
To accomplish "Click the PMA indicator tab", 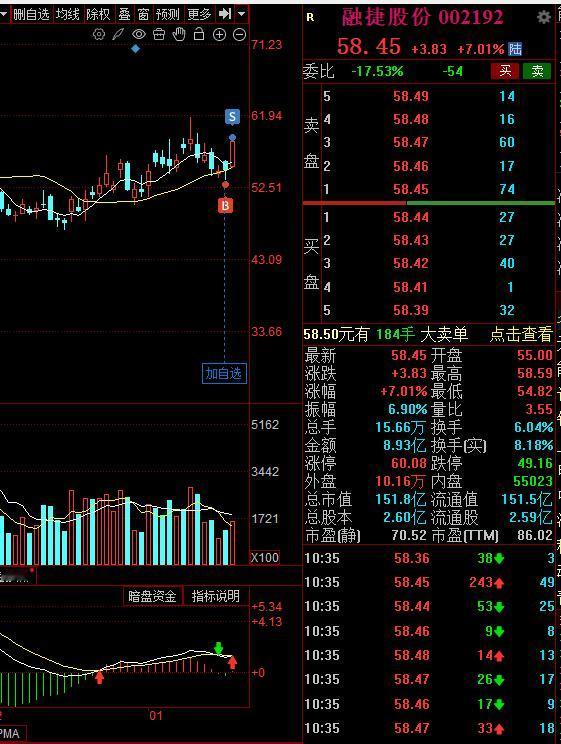I will click(x=10, y=734).
